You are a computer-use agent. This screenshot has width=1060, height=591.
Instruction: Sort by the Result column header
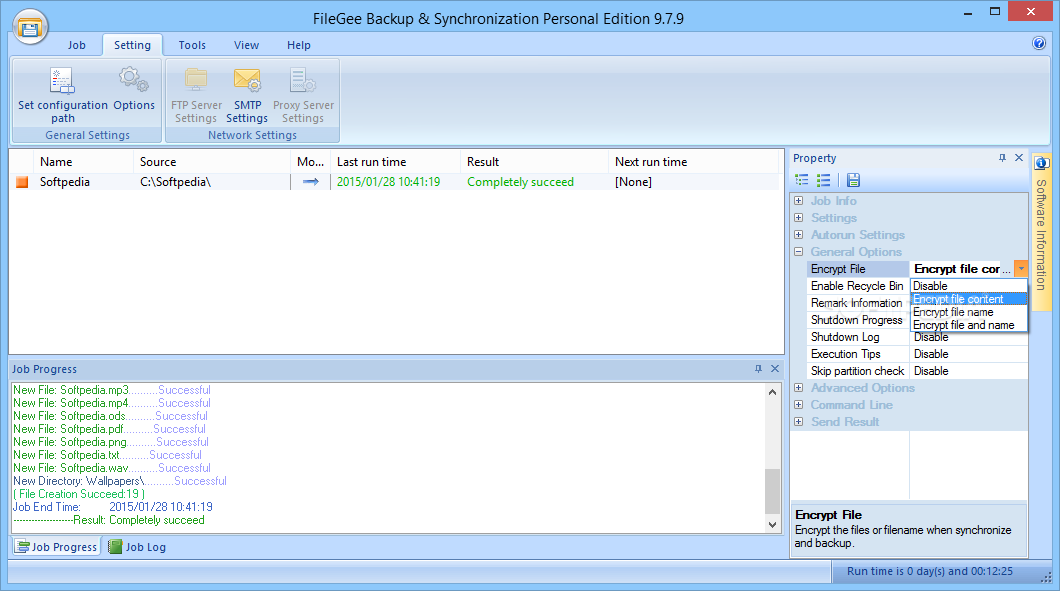coord(535,162)
